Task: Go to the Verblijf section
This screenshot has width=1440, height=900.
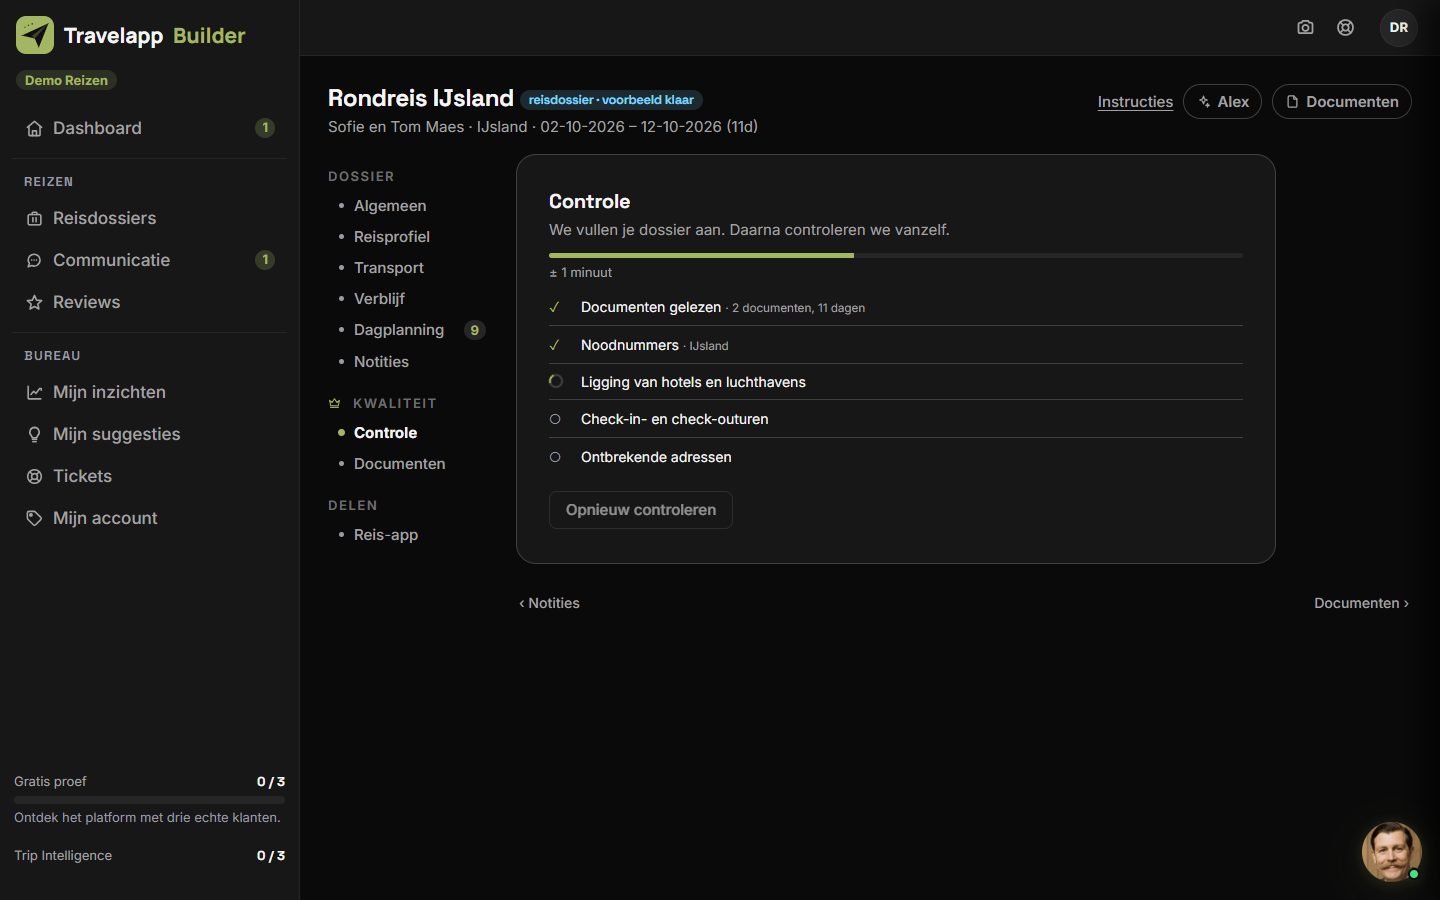Action: pyautogui.click(x=379, y=299)
